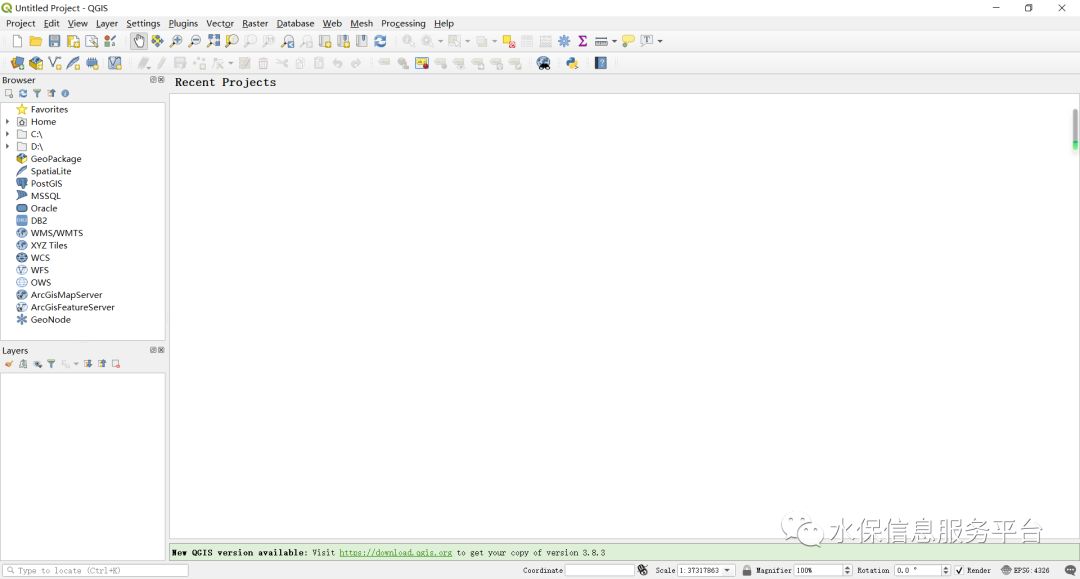
Task: Click the Add Group icon in Layers panel
Action: [x=23, y=364]
